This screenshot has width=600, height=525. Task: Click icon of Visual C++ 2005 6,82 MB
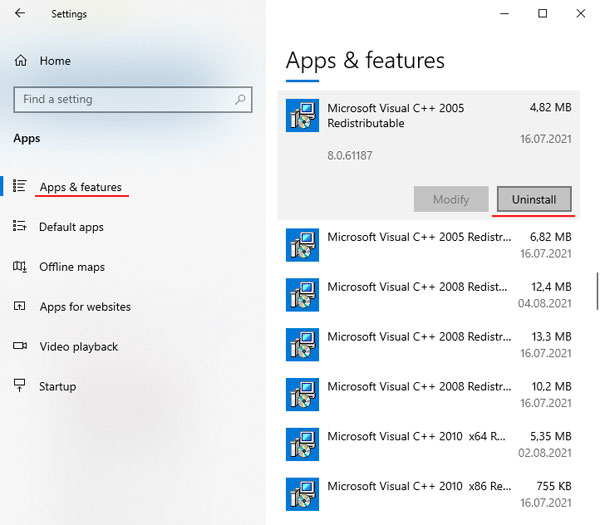click(302, 245)
